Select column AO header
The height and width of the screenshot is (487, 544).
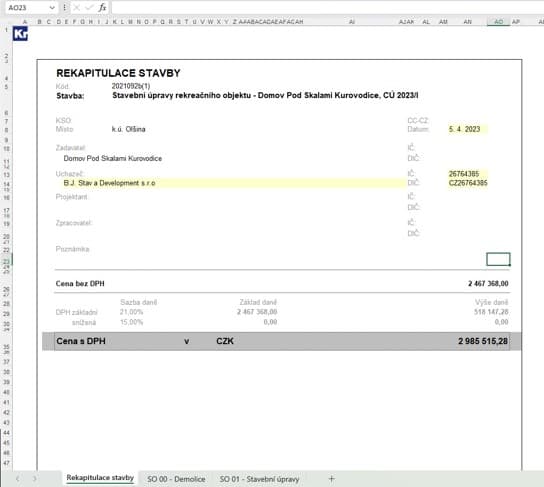tap(498, 22)
